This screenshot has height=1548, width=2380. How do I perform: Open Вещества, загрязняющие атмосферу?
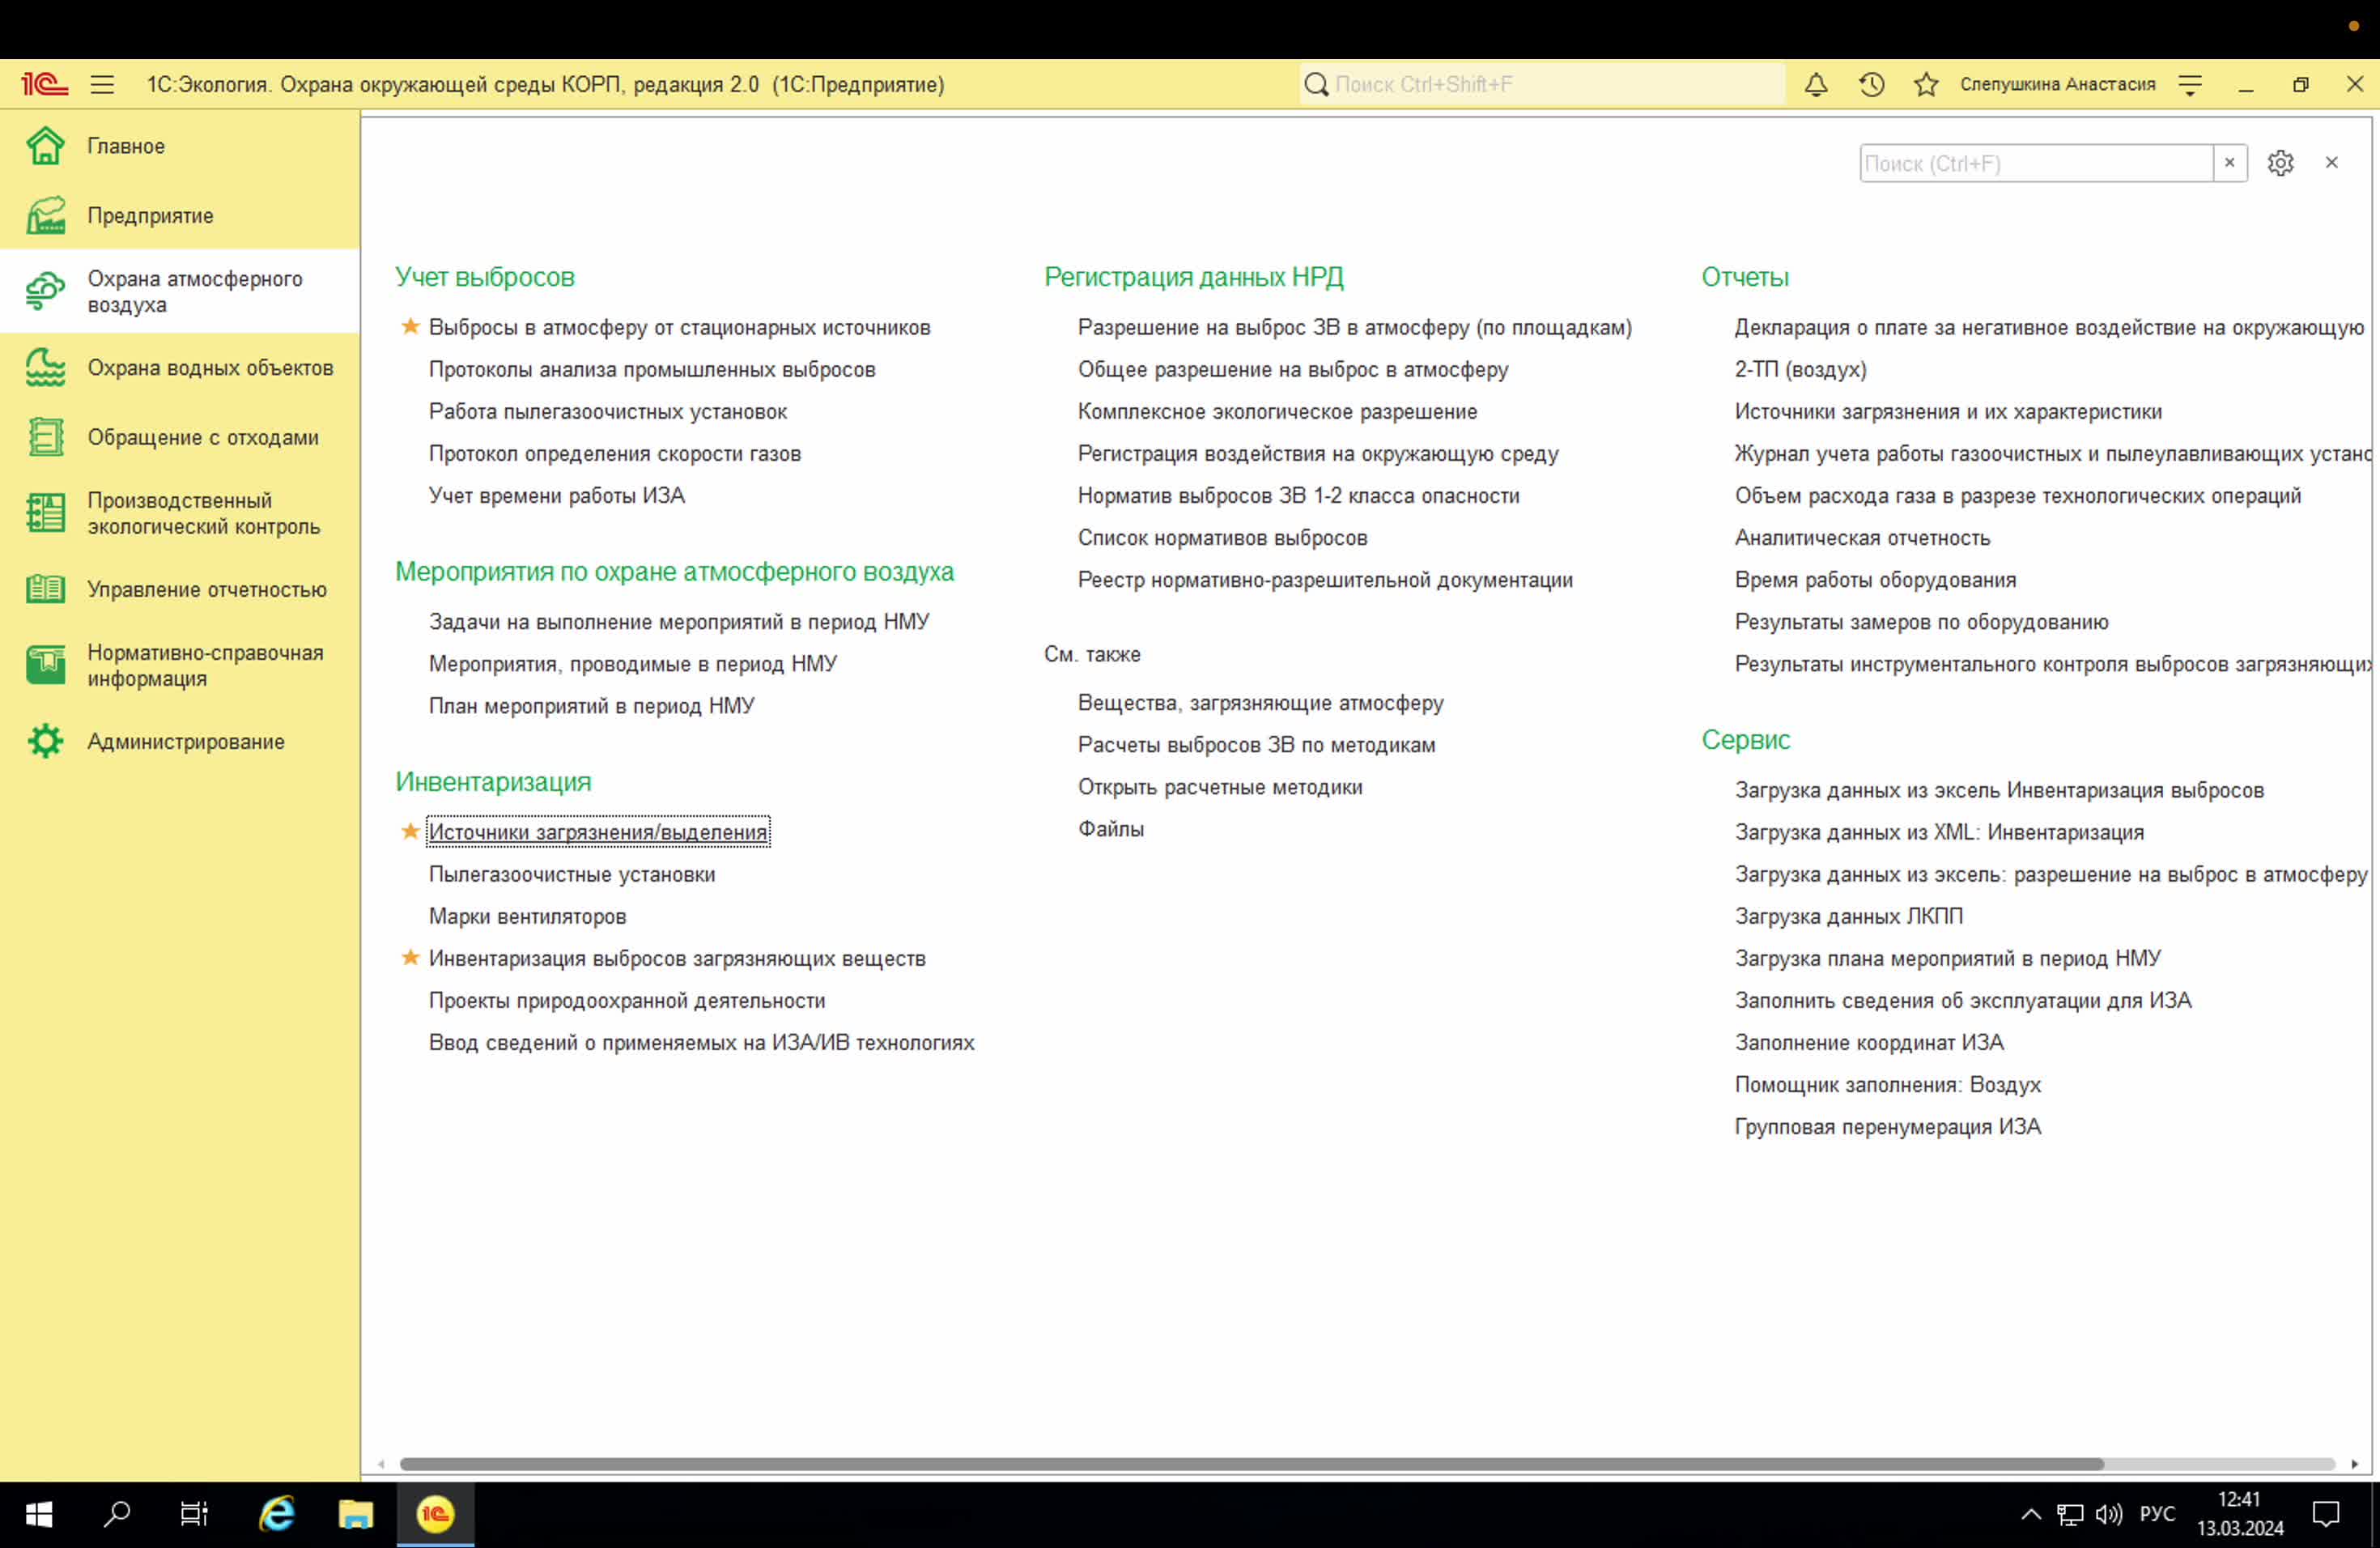coord(1260,703)
